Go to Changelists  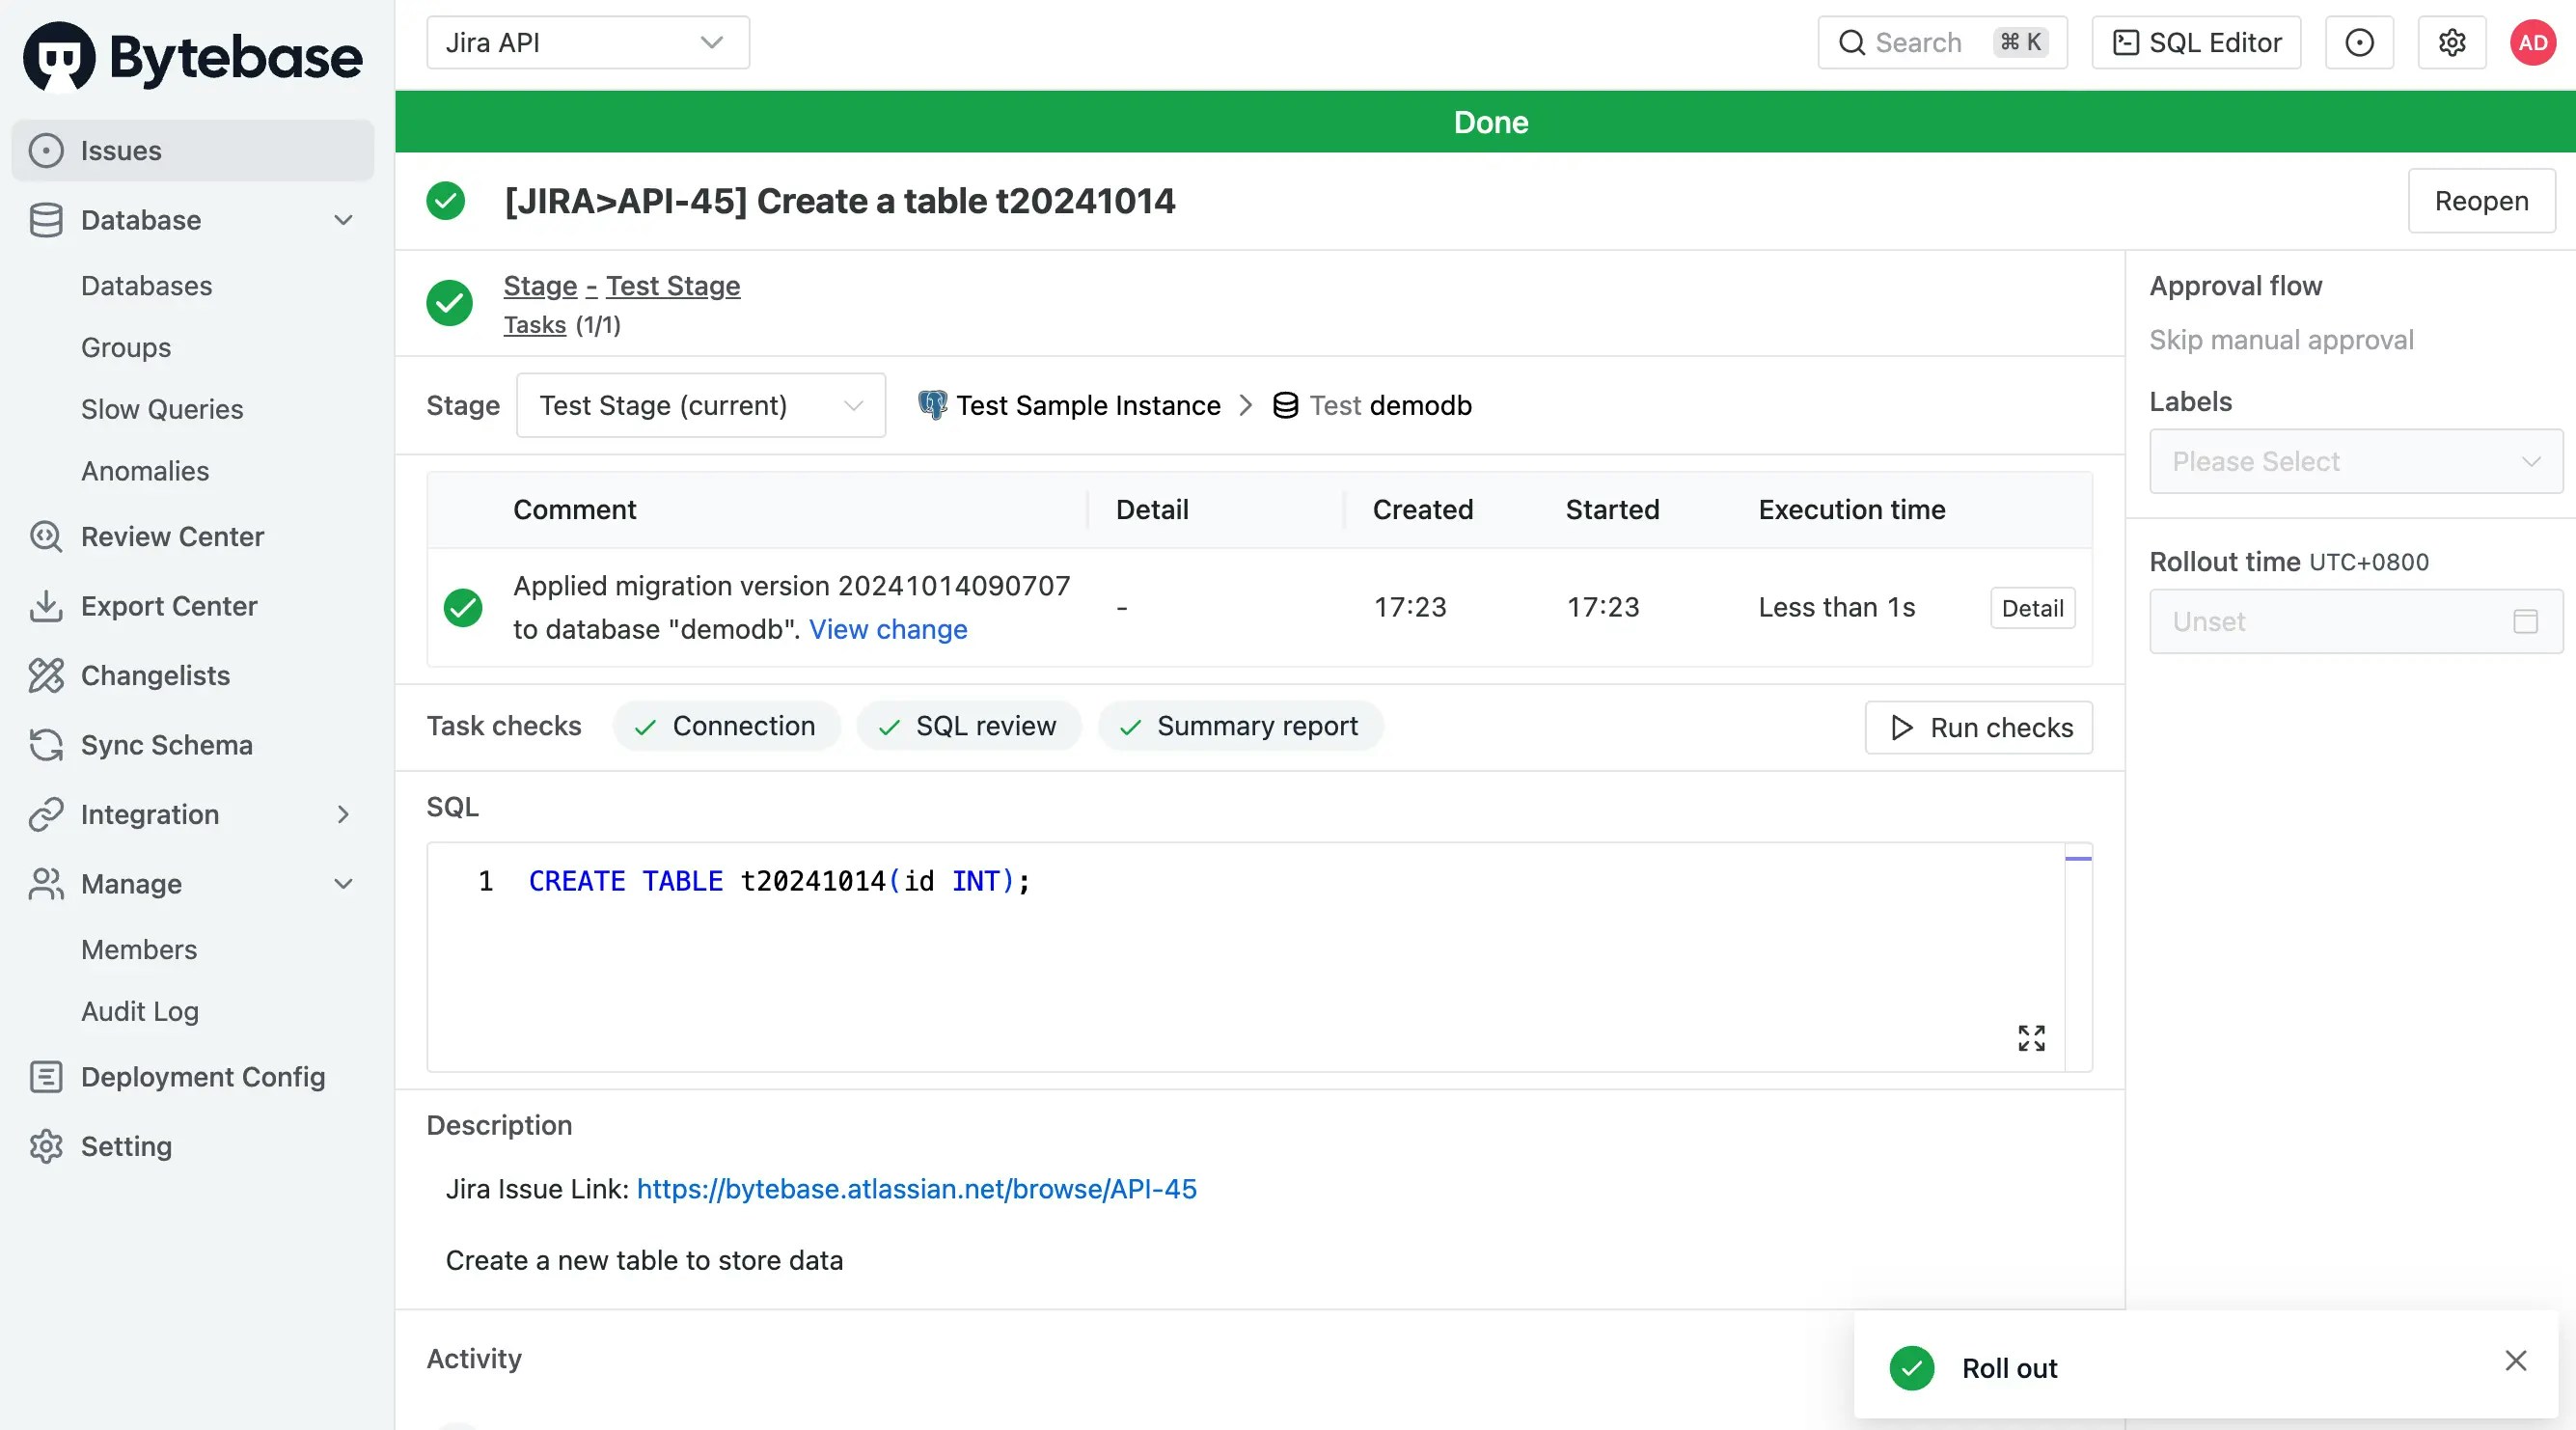(155, 675)
